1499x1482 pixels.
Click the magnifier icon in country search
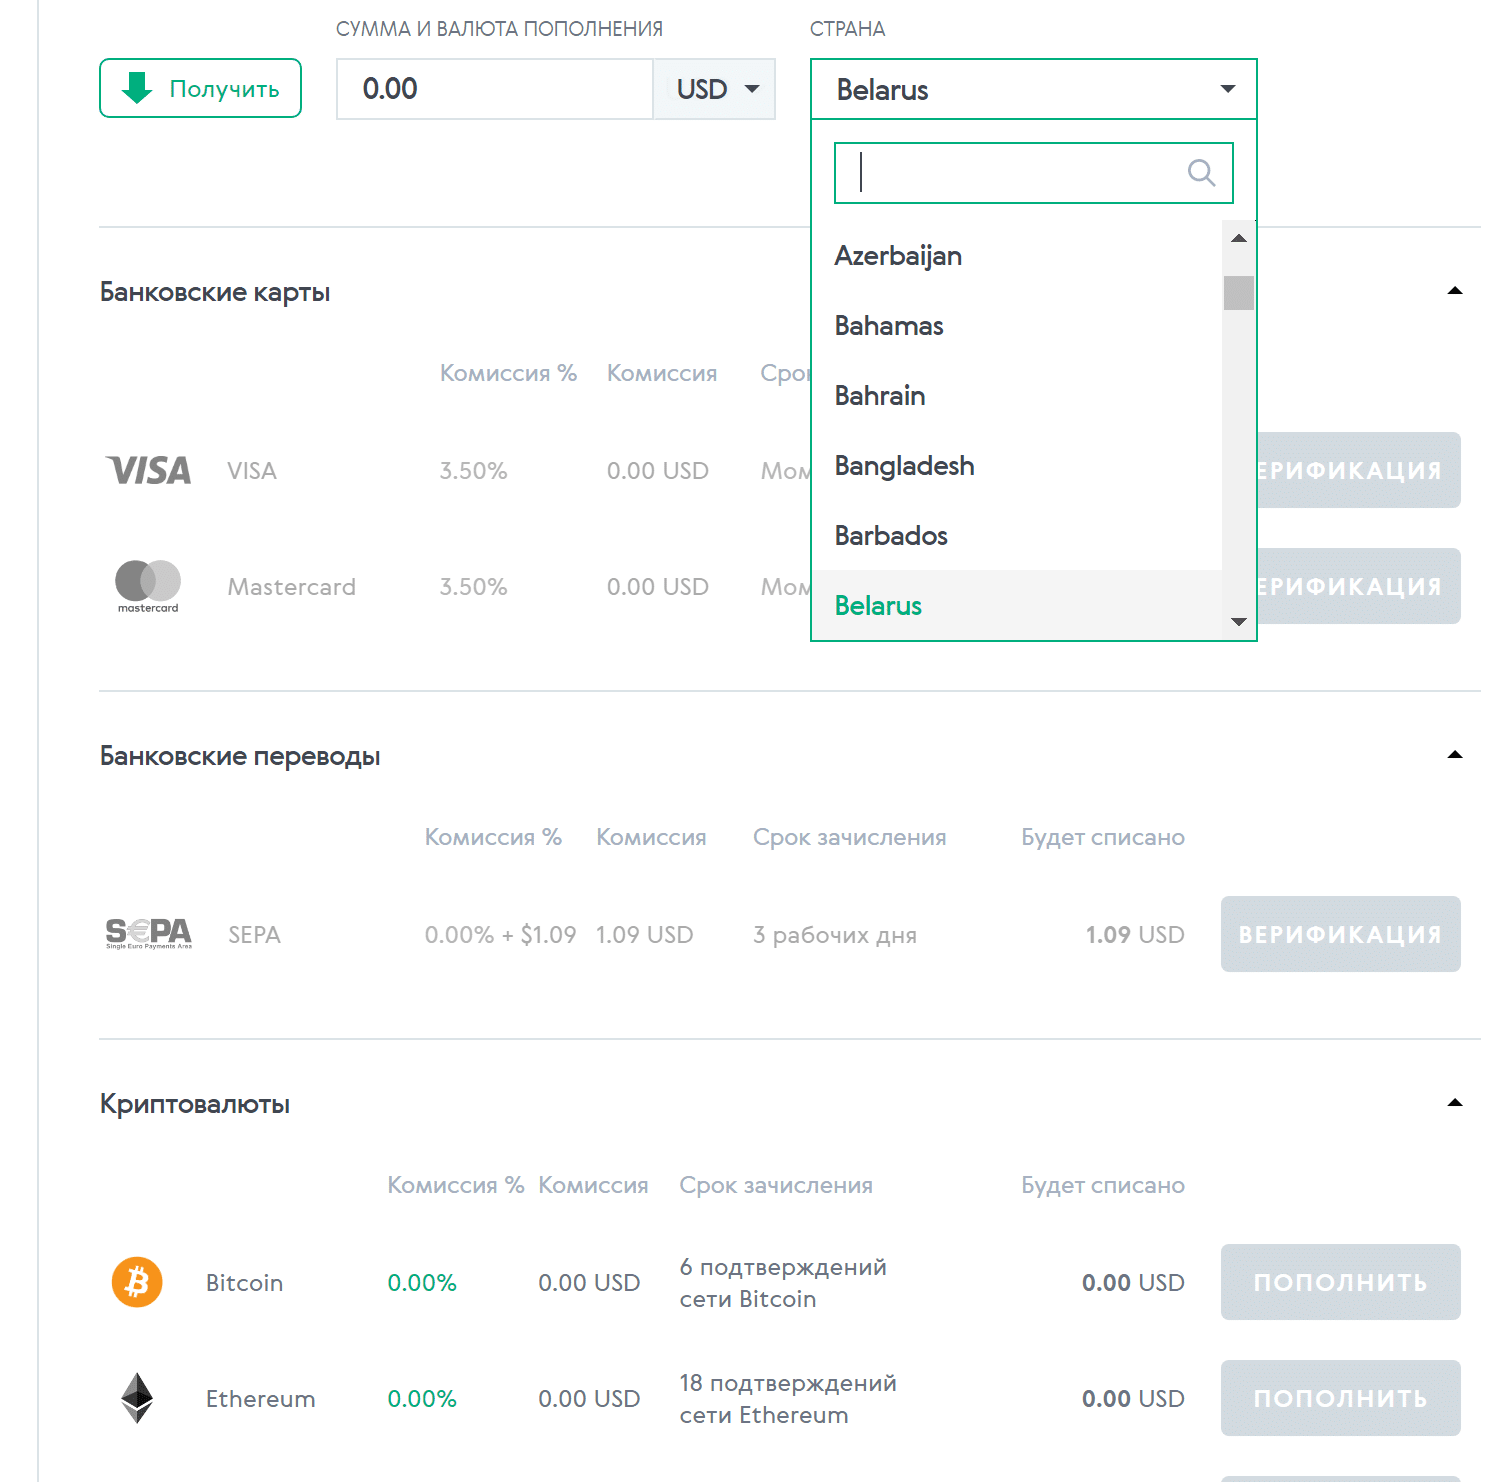tap(1201, 173)
